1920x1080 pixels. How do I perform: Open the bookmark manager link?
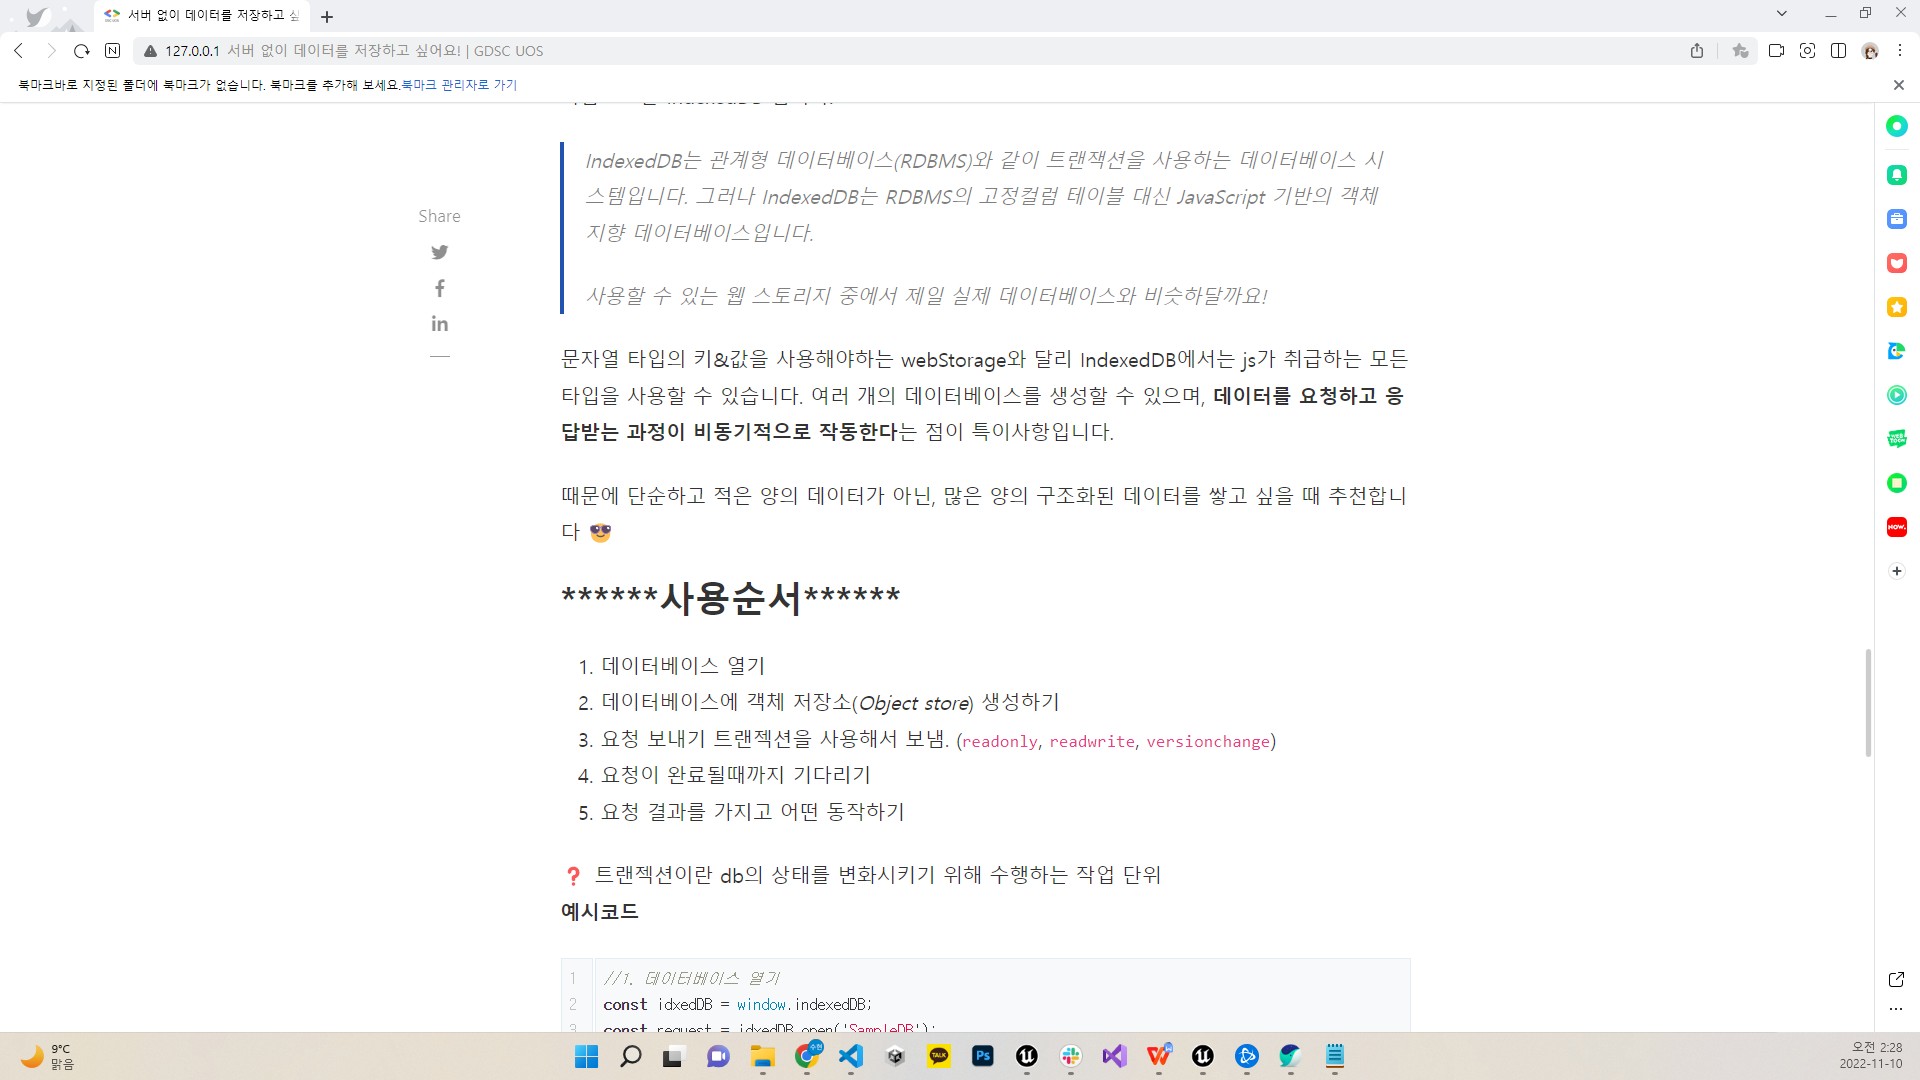pyautogui.click(x=459, y=85)
